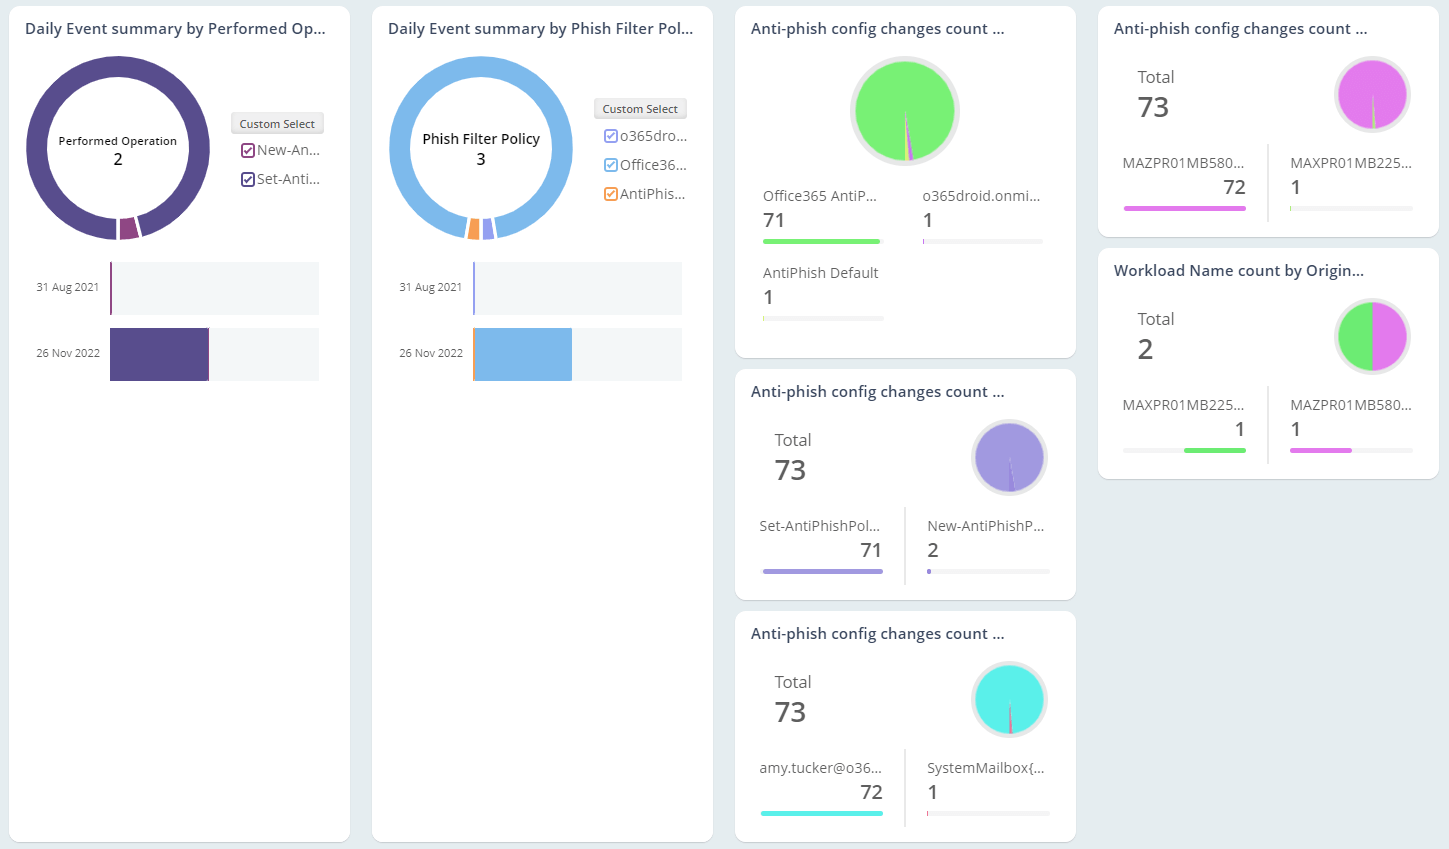Disable the o365dro checkbox
1449x849 pixels.
tap(609, 135)
